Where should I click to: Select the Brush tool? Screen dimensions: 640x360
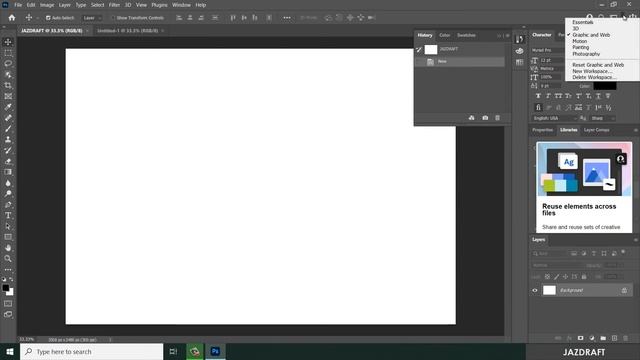coord(8,129)
